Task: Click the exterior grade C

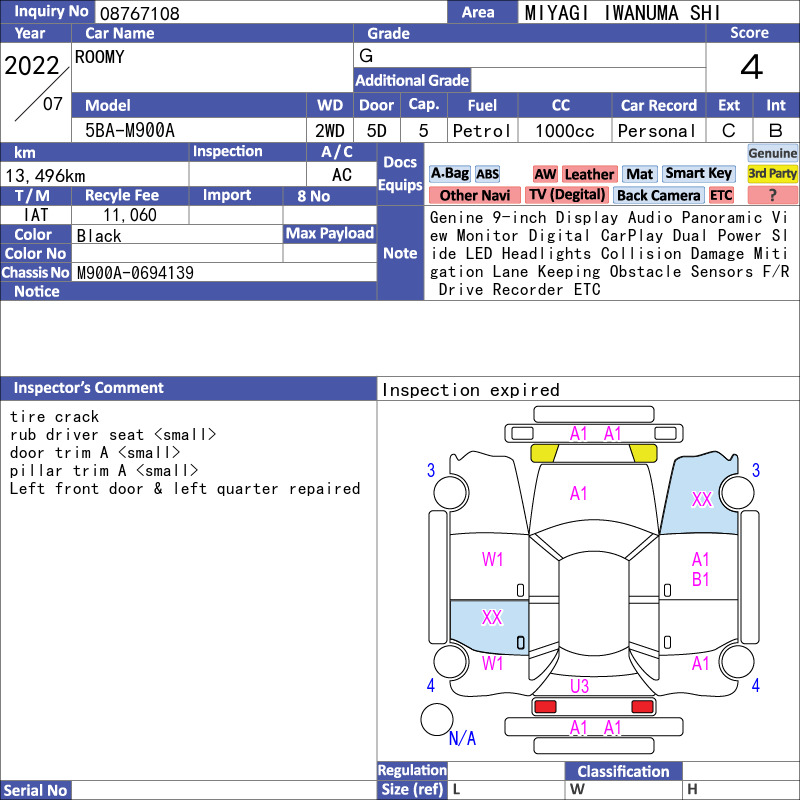Action: coord(729,131)
